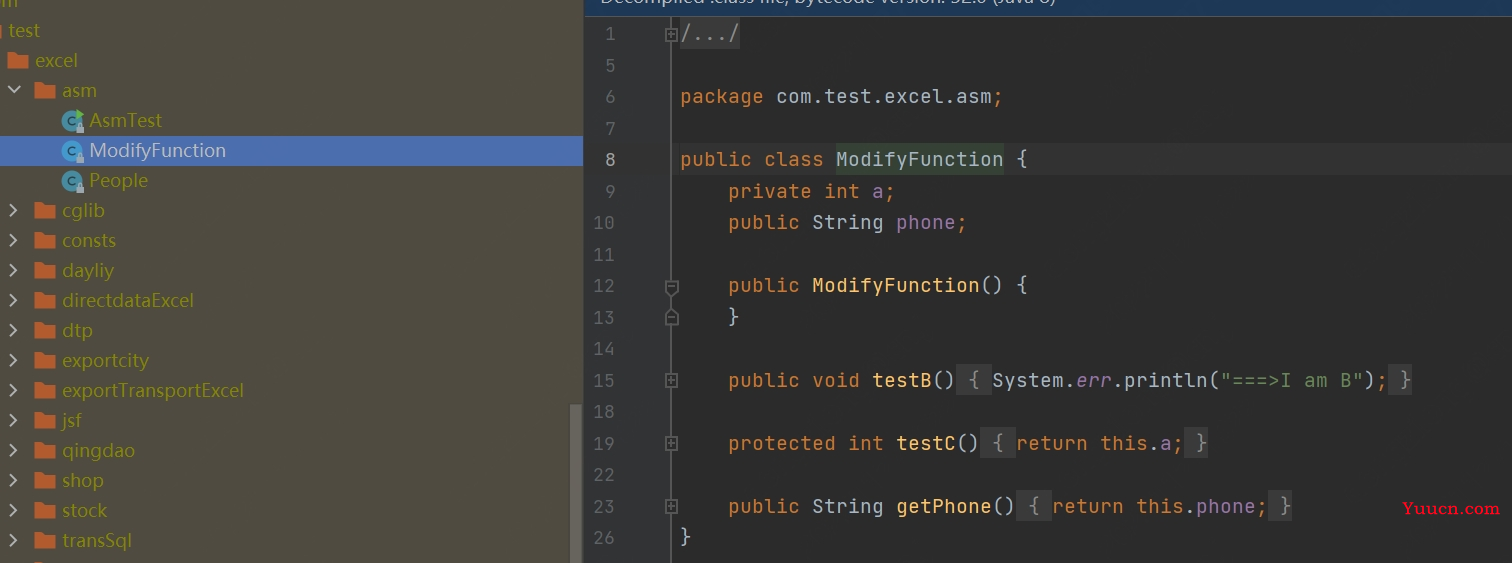Screen dimensions: 1512x563
Task: Expand the shop folder
Action: coord(13,480)
